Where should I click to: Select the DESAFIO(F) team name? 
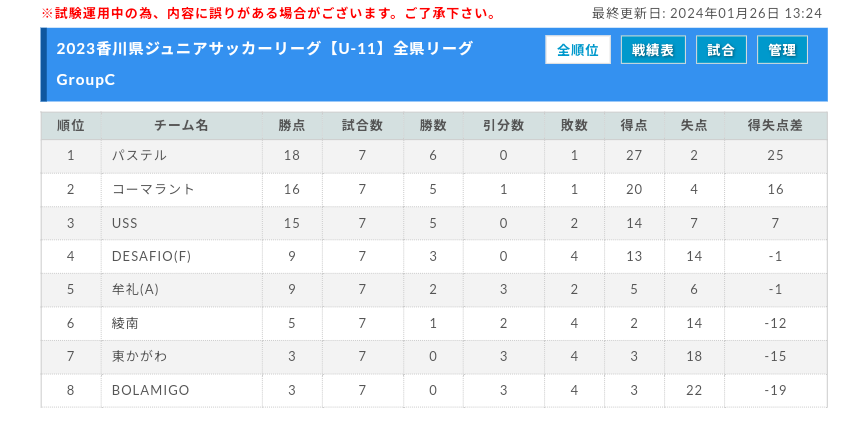[151, 256]
